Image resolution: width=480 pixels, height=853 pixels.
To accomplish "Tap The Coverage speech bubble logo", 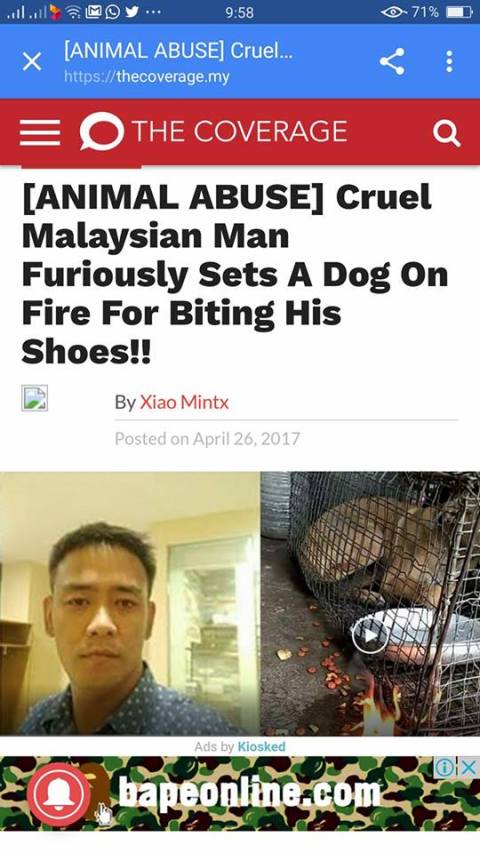I will point(102,131).
